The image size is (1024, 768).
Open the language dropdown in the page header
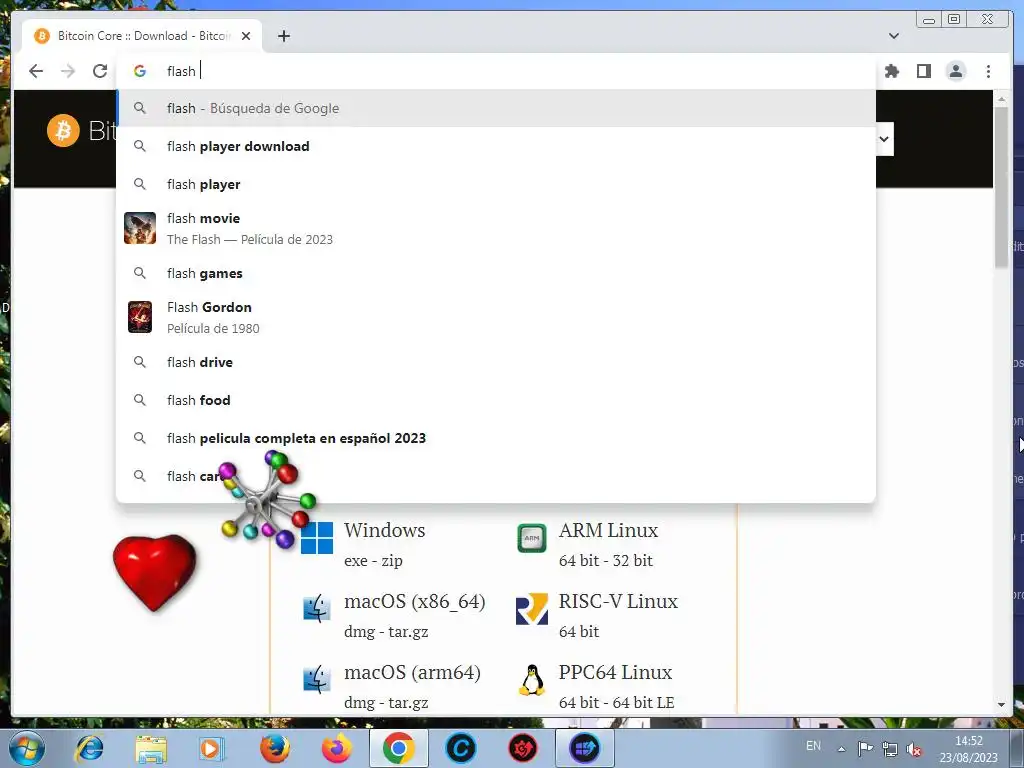(x=884, y=138)
